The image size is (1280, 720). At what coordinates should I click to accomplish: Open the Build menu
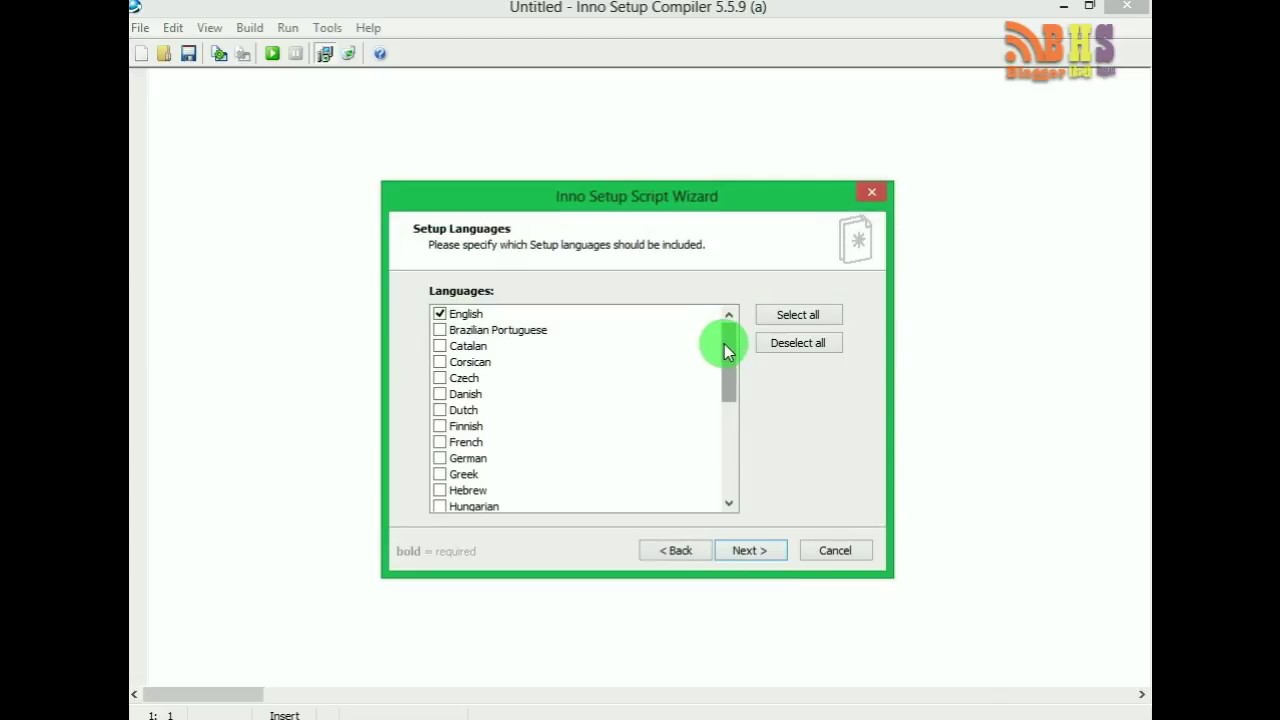(250, 28)
